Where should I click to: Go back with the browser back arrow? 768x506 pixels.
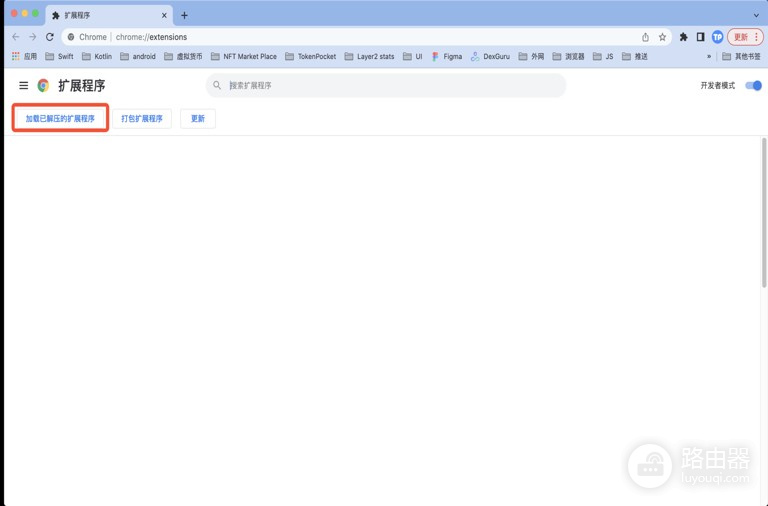tap(16, 37)
